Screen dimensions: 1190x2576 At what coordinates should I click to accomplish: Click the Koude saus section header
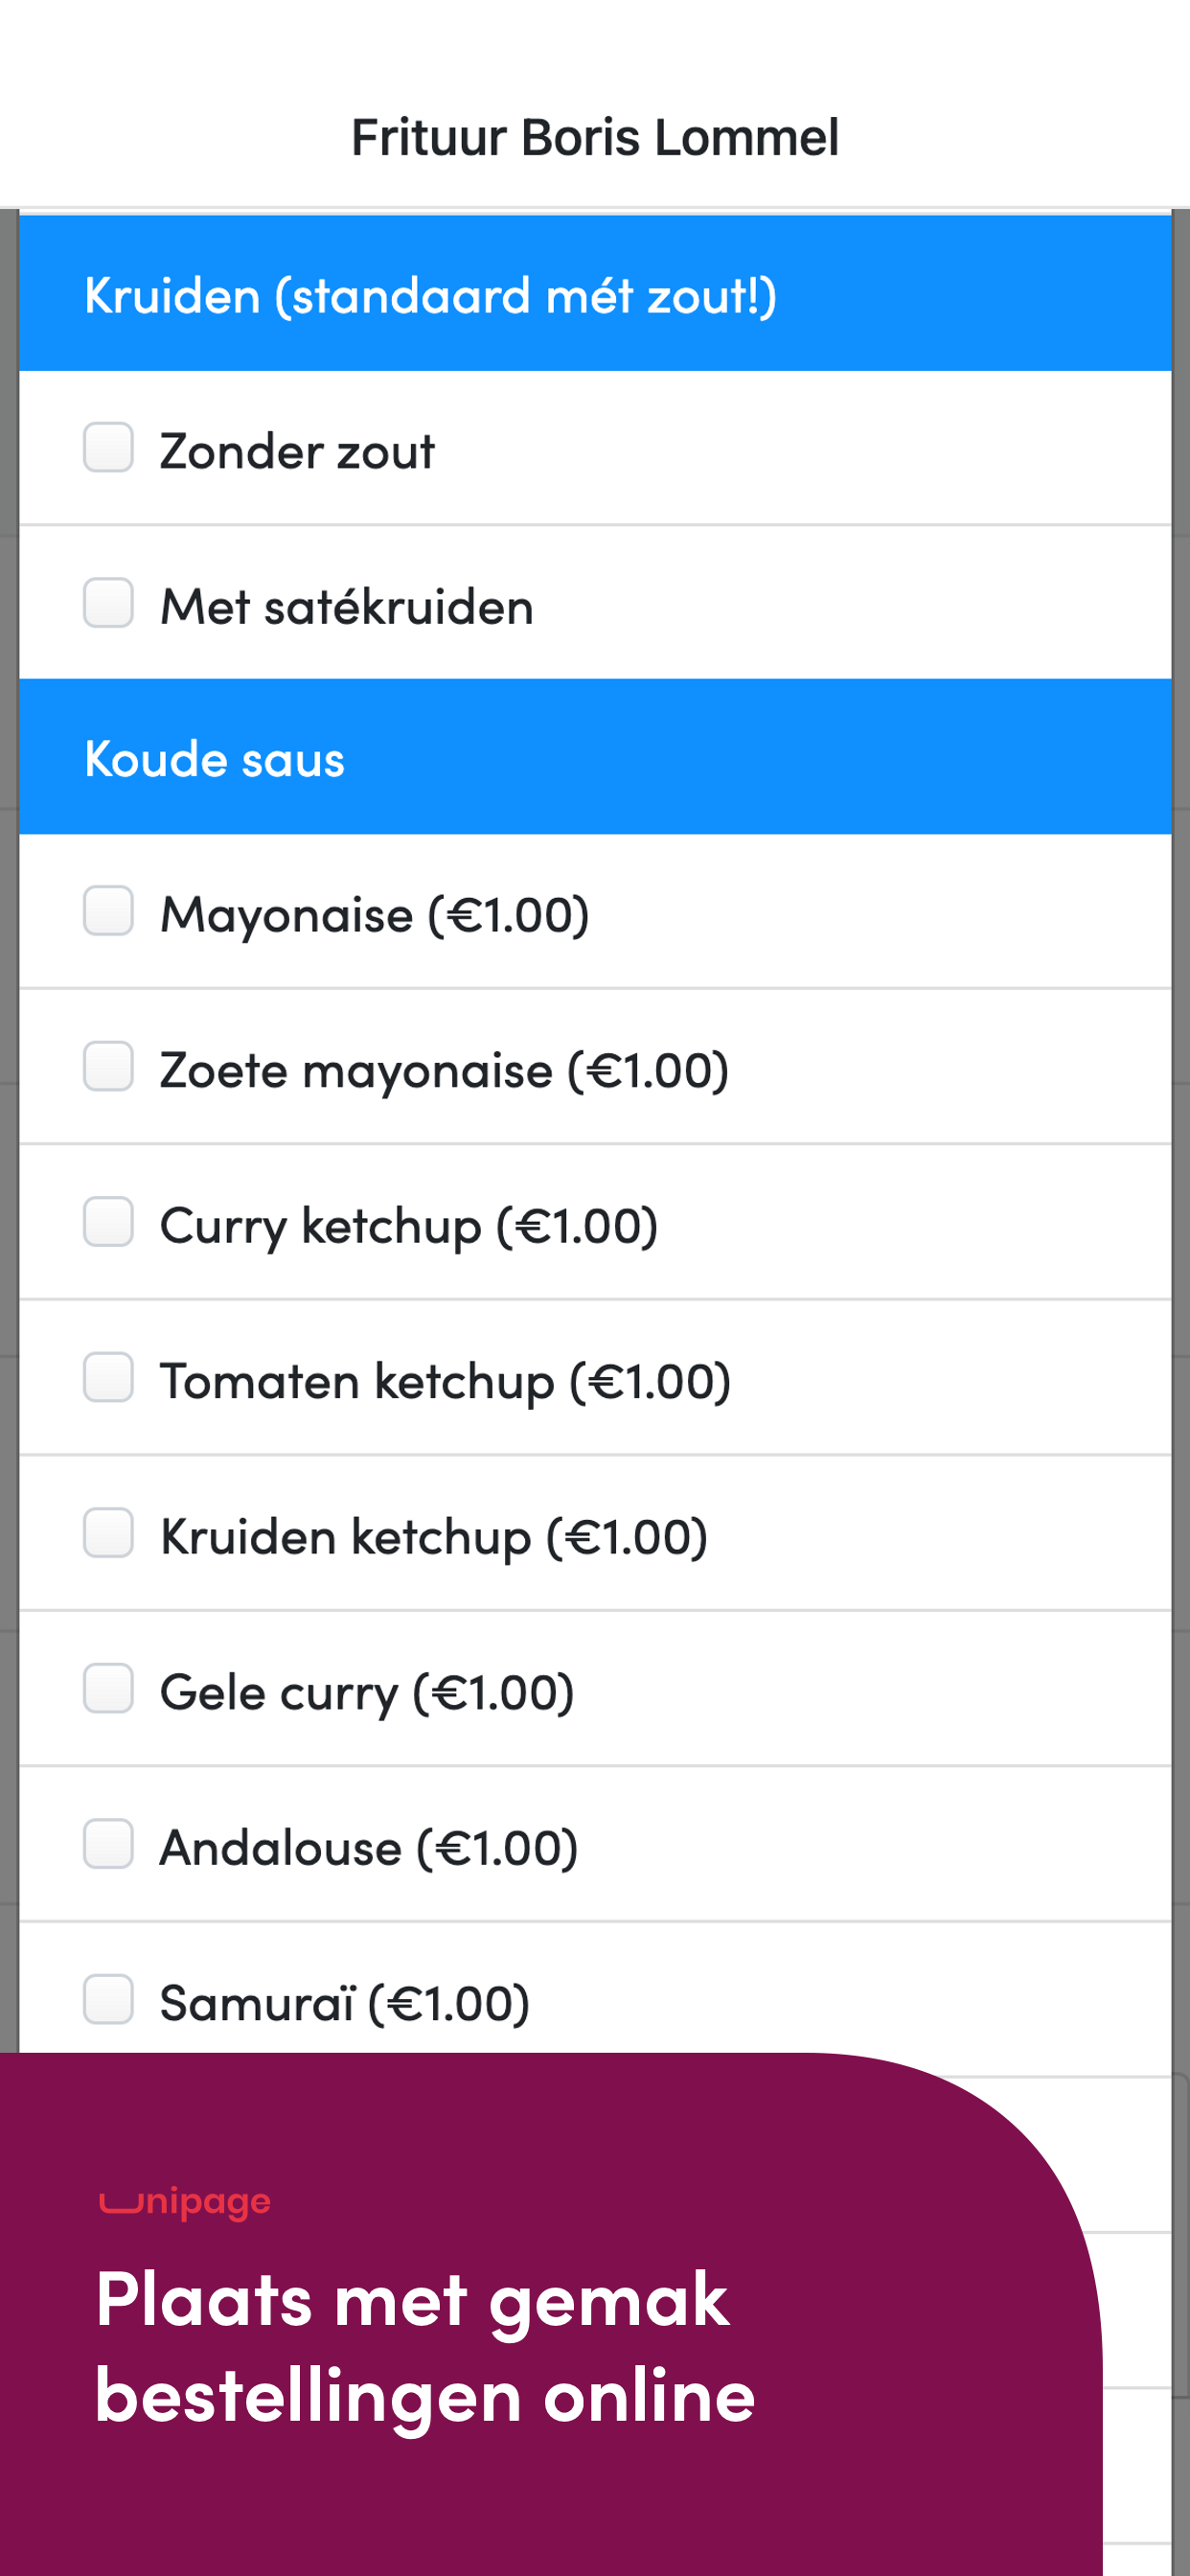click(595, 757)
